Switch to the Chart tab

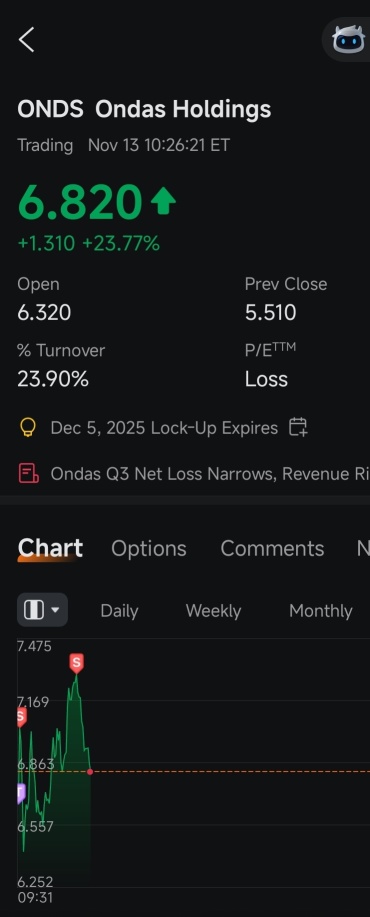(50, 549)
